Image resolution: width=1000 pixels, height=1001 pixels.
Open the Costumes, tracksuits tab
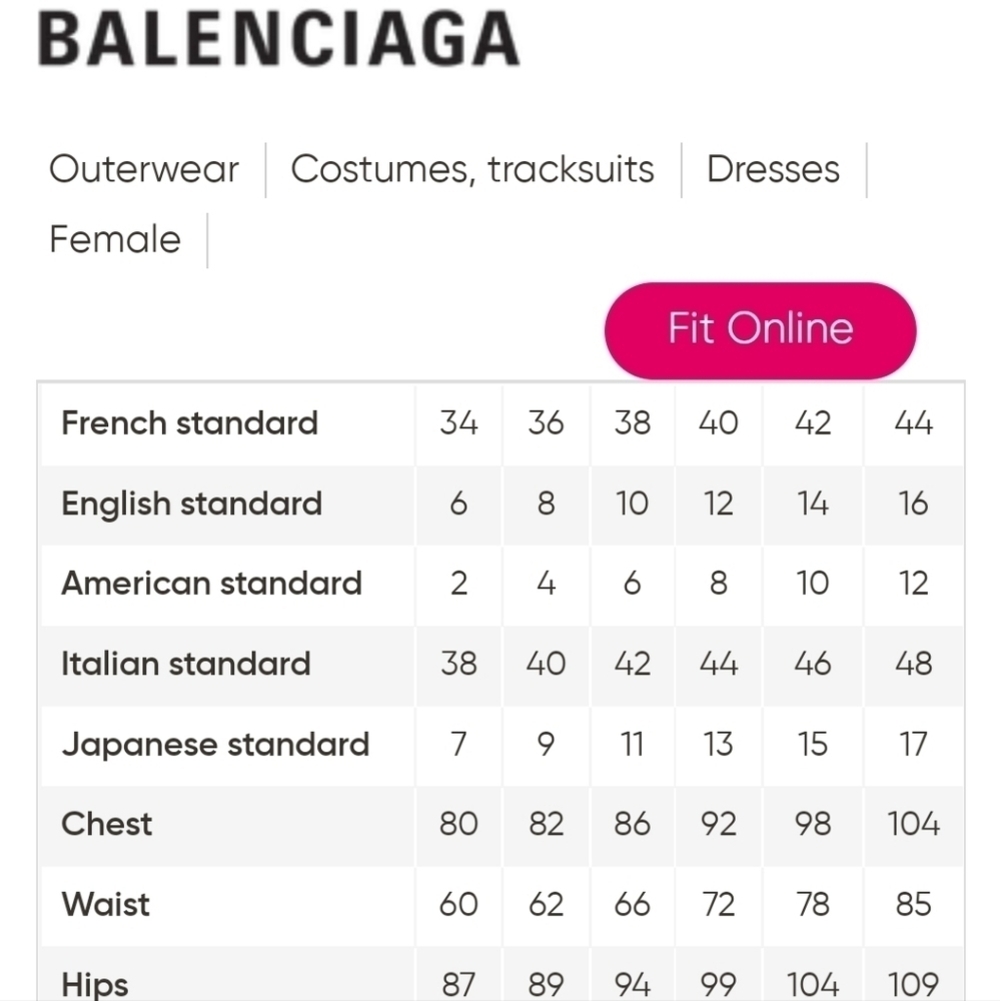point(472,169)
